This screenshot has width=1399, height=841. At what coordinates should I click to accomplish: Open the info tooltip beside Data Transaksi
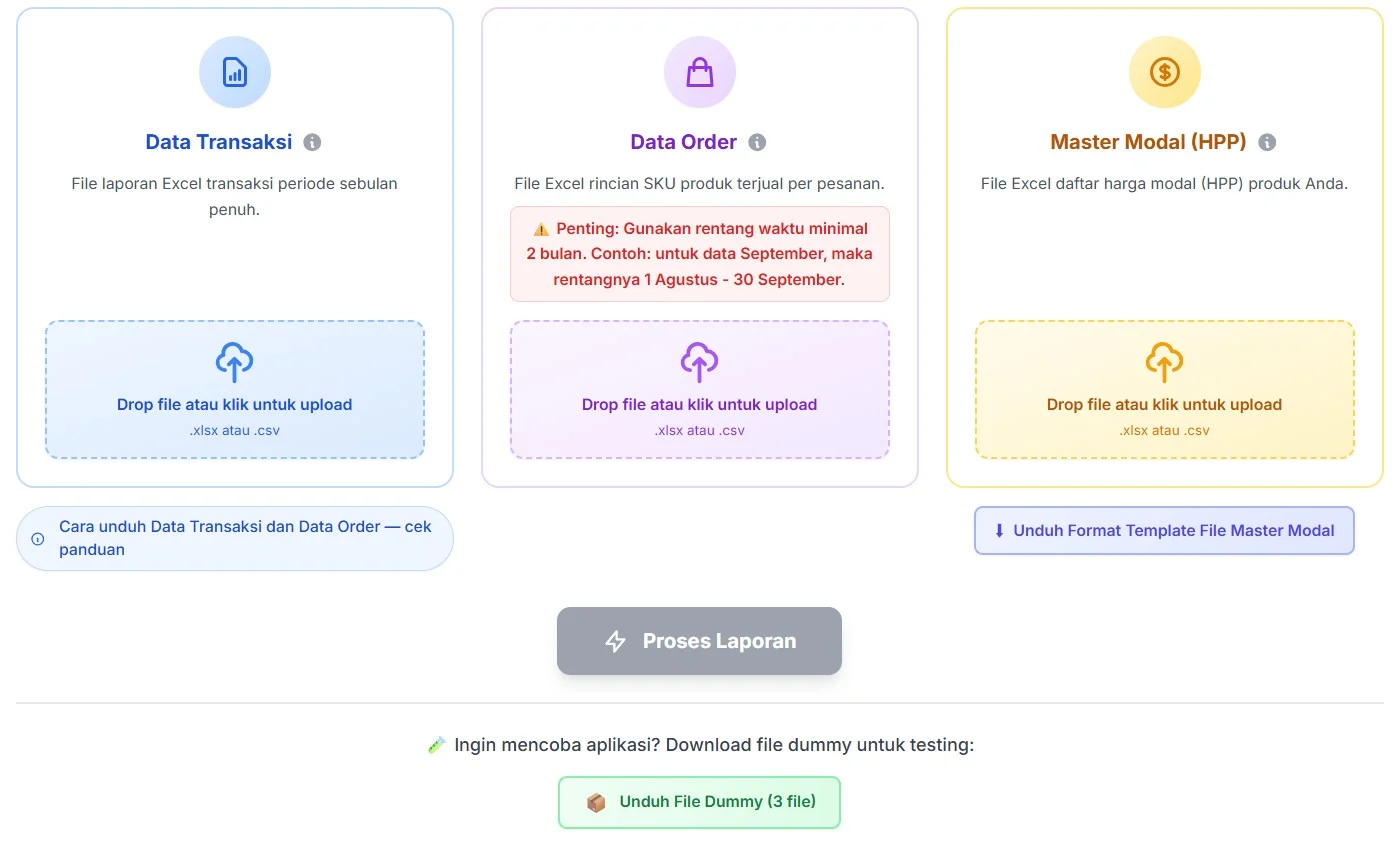[x=312, y=142]
